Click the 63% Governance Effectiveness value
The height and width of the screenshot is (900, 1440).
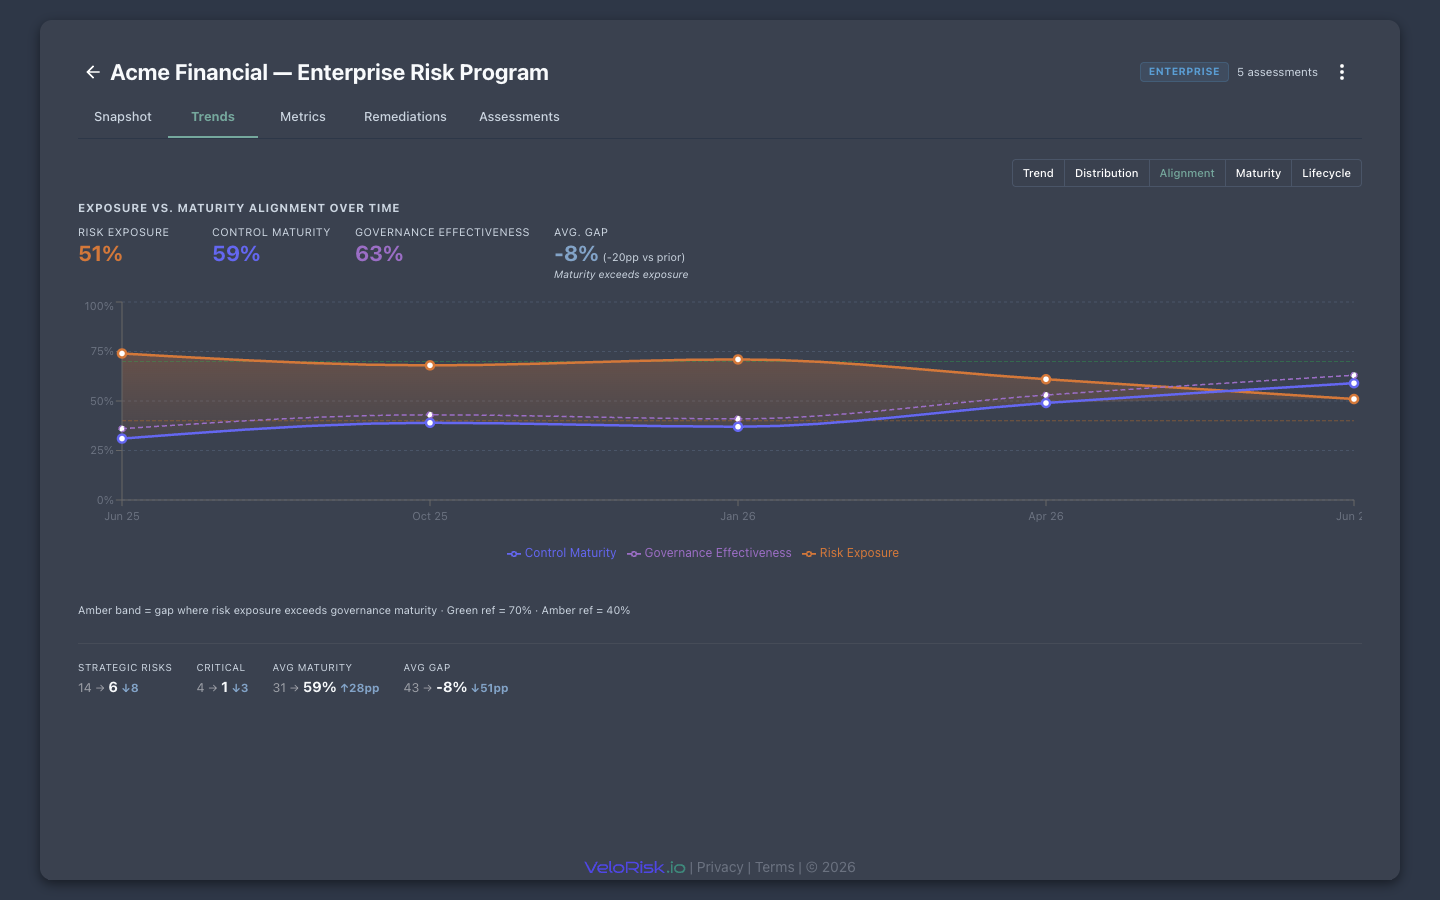pyautogui.click(x=379, y=254)
